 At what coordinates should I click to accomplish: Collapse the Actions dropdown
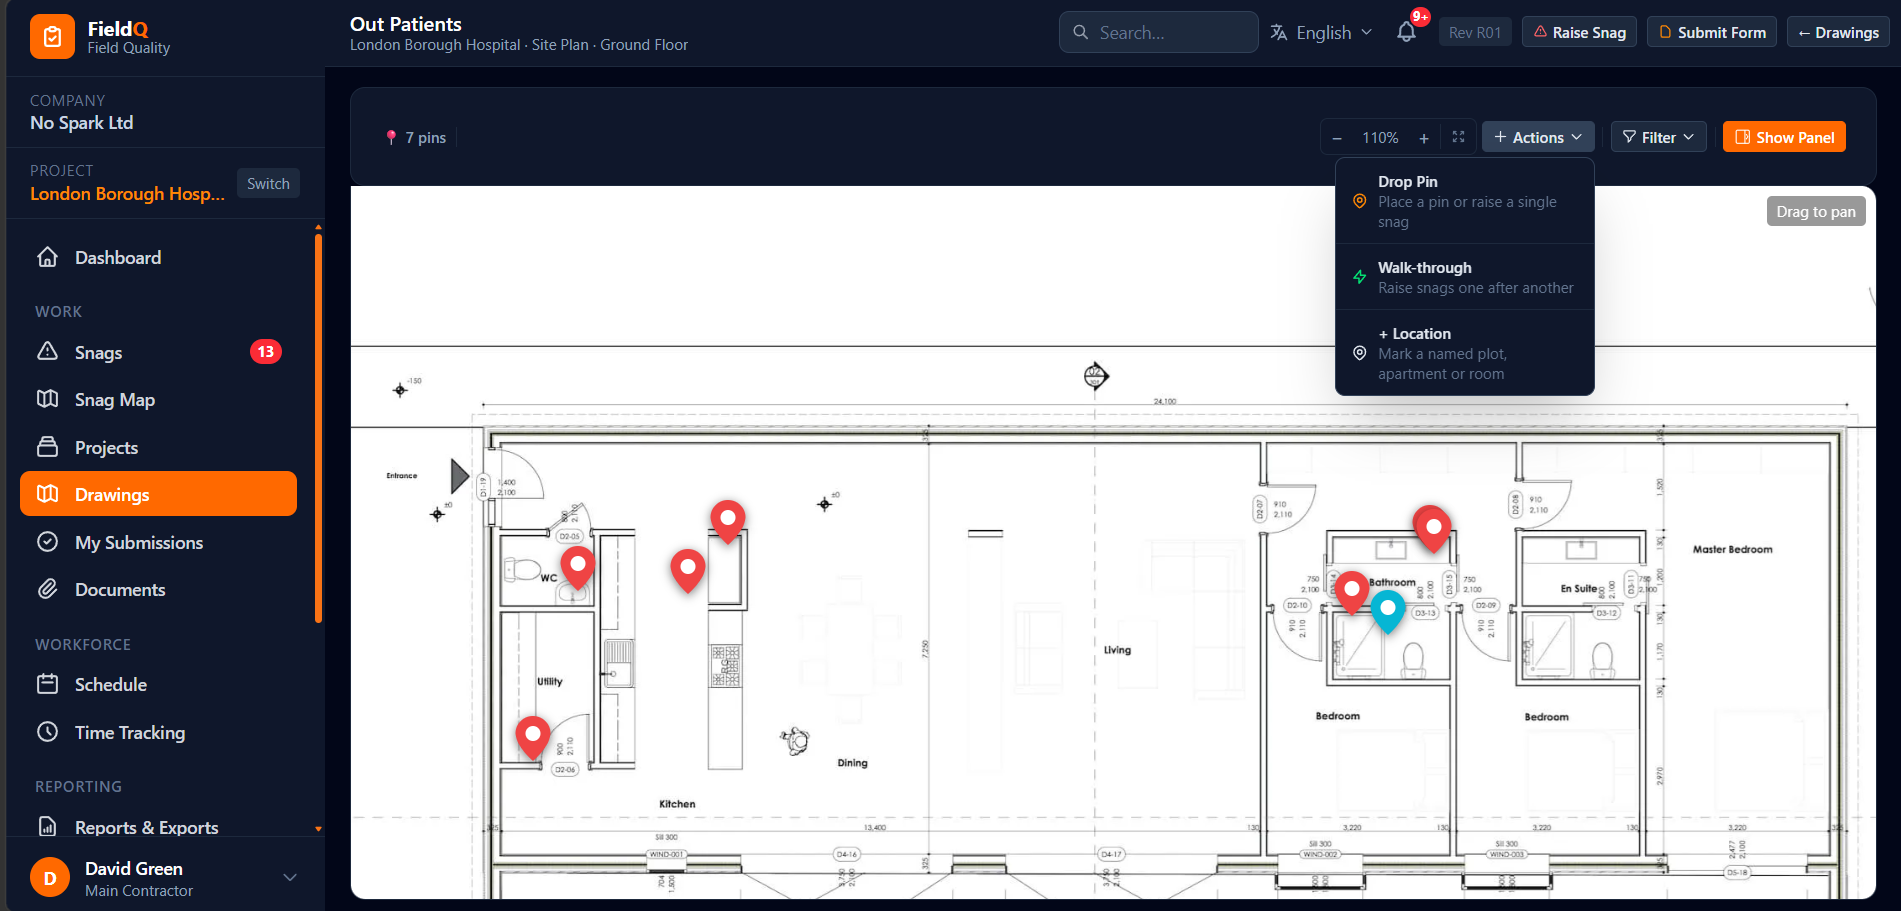coord(1538,137)
